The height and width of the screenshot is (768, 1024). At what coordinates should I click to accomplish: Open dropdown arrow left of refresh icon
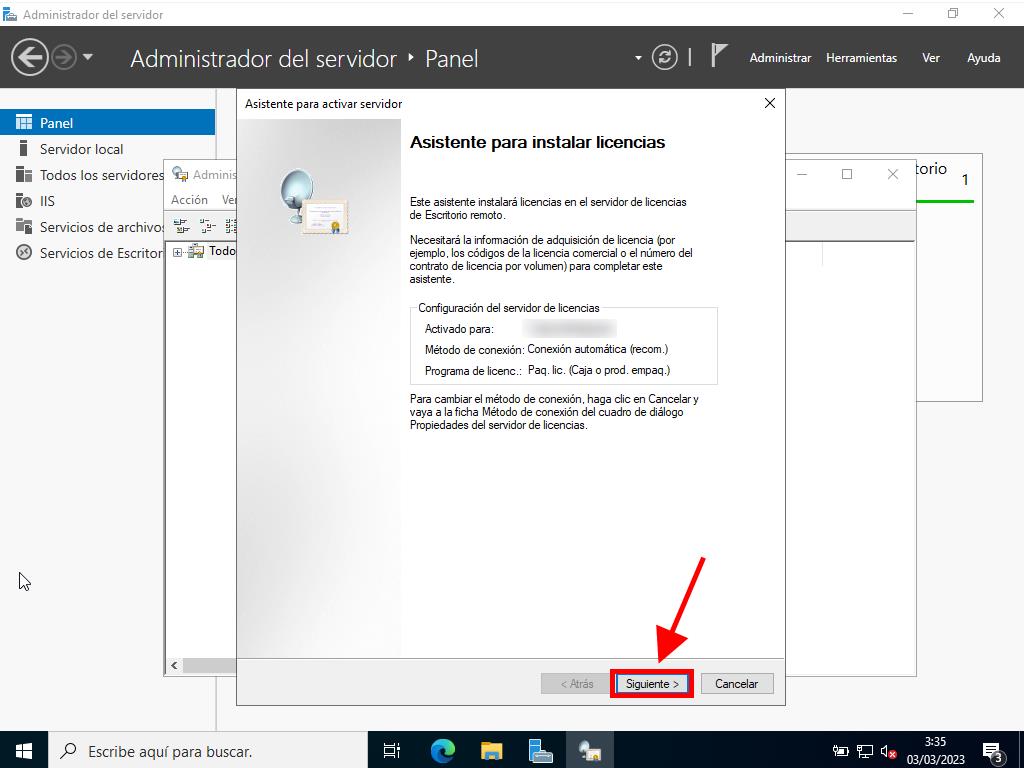click(x=638, y=58)
